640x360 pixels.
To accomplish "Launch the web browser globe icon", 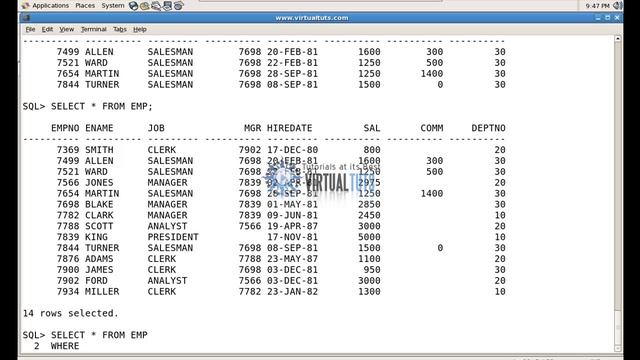I will 133,6.
